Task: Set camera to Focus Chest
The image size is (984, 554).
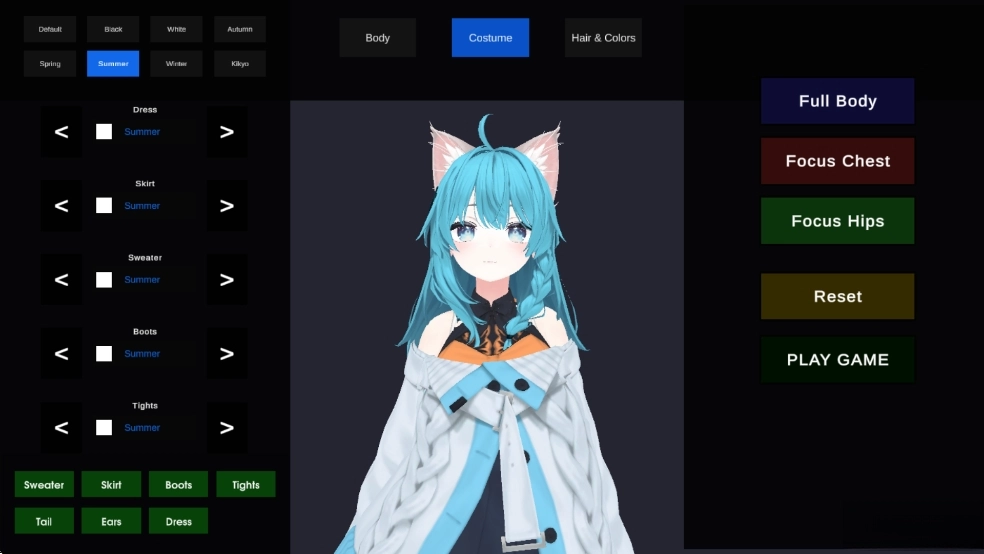Action: point(837,161)
